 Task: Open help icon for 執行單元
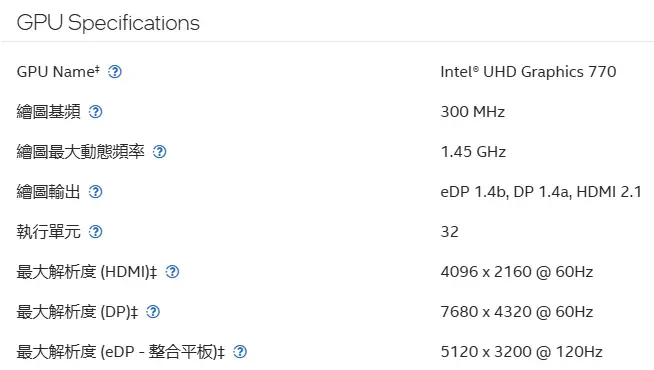pyautogui.click(x=96, y=232)
